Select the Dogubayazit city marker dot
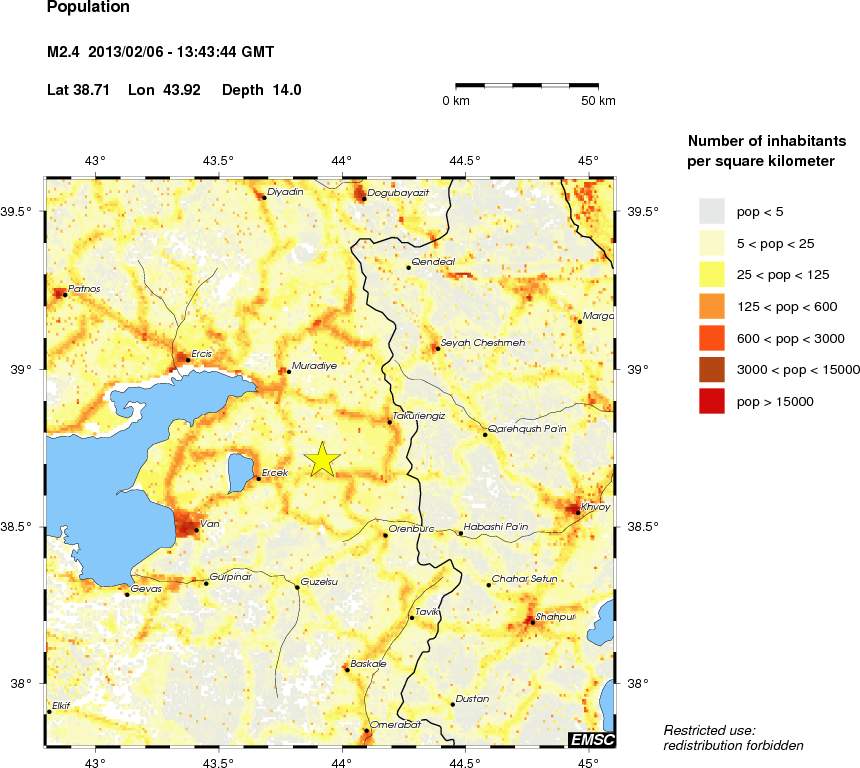Image resolution: width=860 pixels, height=768 pixels. 364,198
